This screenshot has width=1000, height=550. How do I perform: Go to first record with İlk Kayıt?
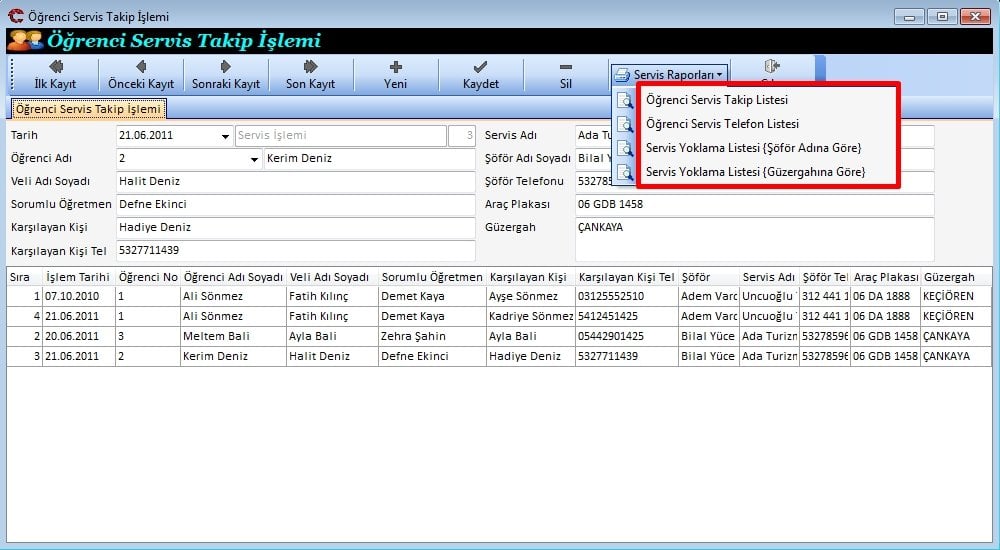tap(55, 75)
